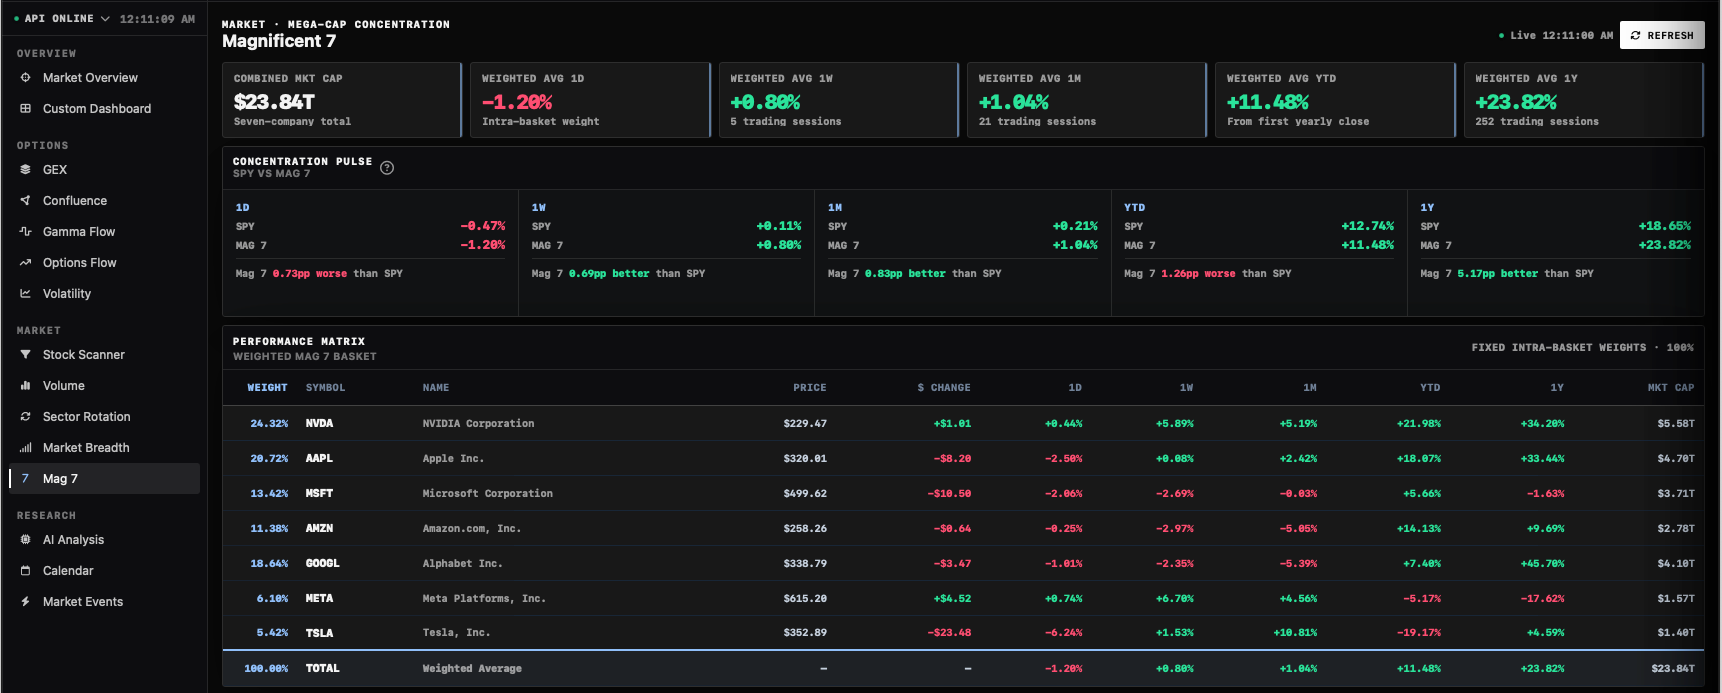Navigate to Confluence

(104, 201)
